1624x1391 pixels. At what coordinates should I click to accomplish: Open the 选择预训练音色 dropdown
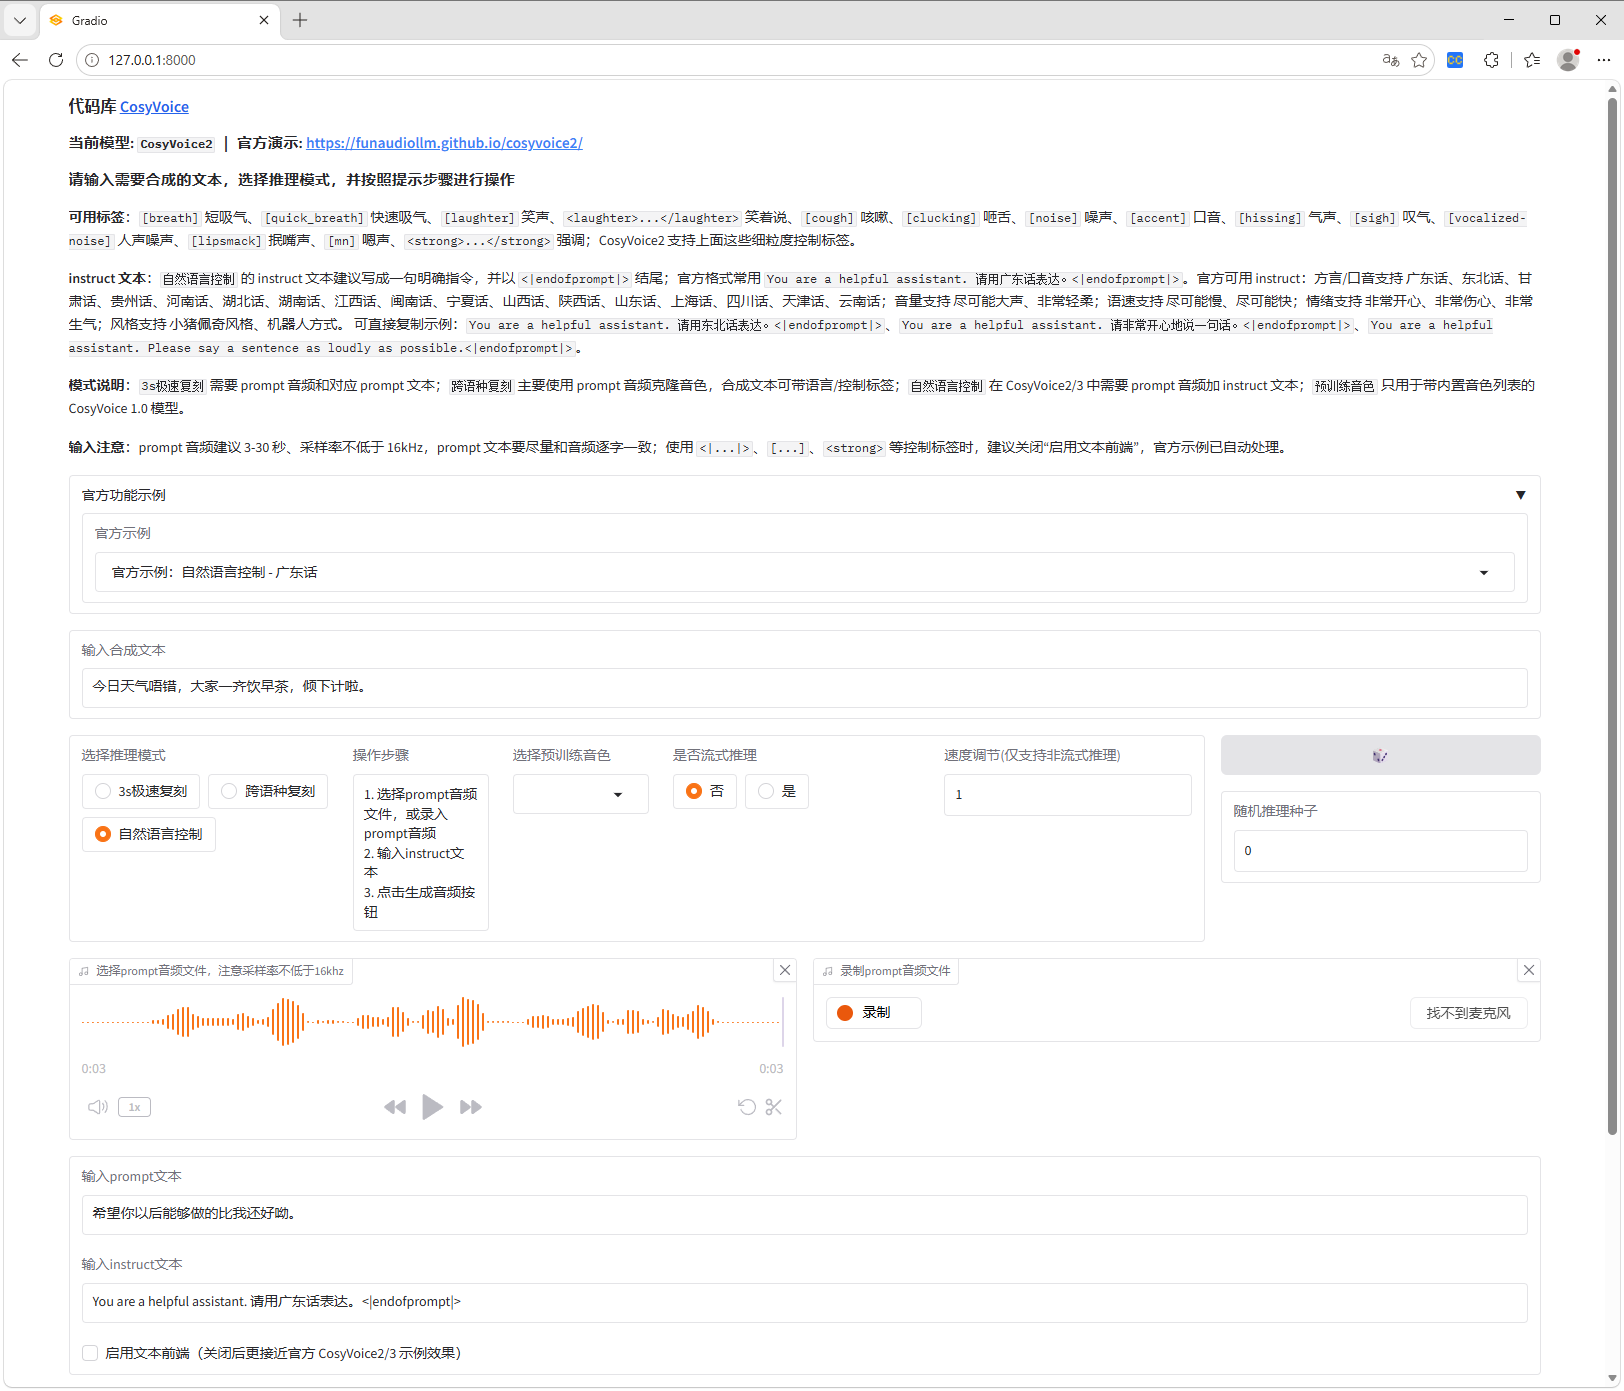click(x=581, y=794)
